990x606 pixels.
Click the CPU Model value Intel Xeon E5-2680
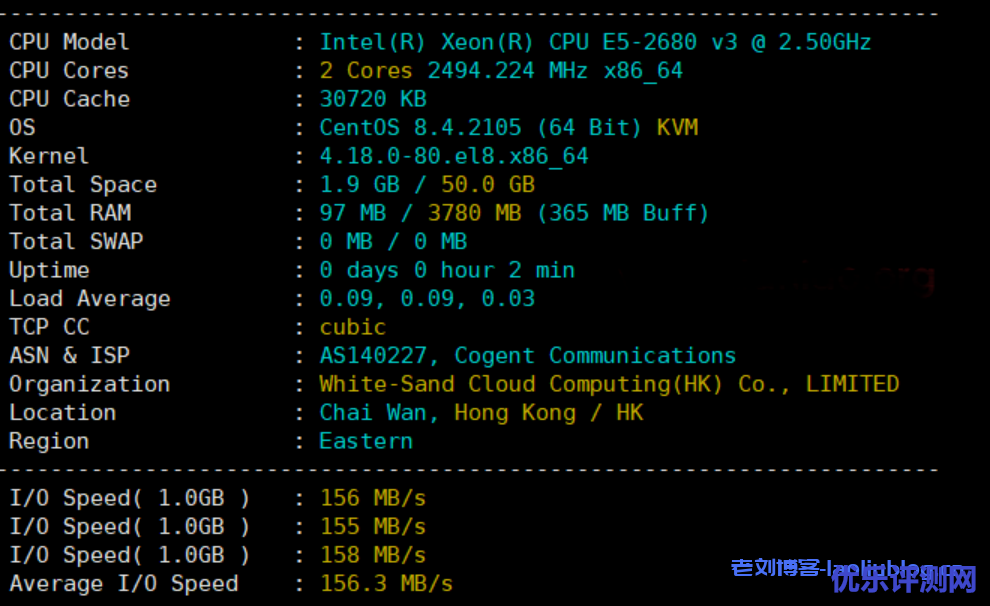[595, 42]
